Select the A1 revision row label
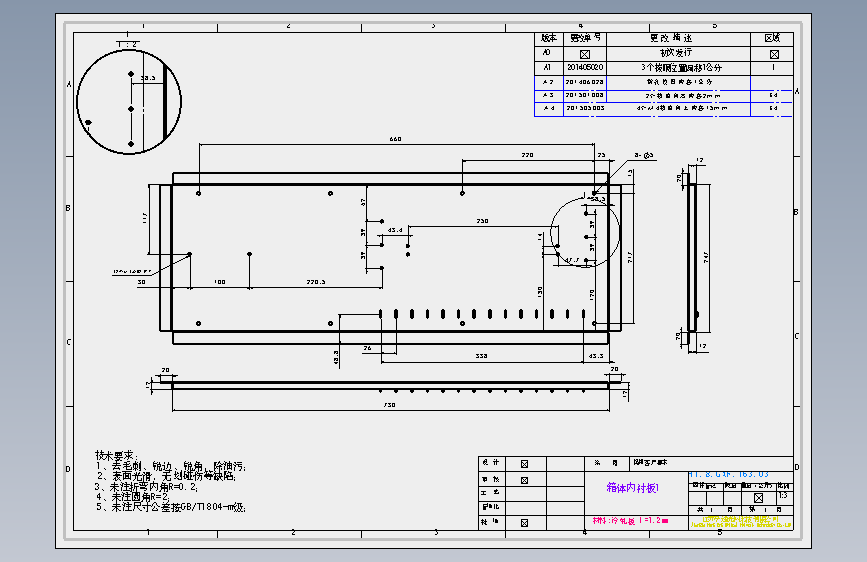 (547, 67)
